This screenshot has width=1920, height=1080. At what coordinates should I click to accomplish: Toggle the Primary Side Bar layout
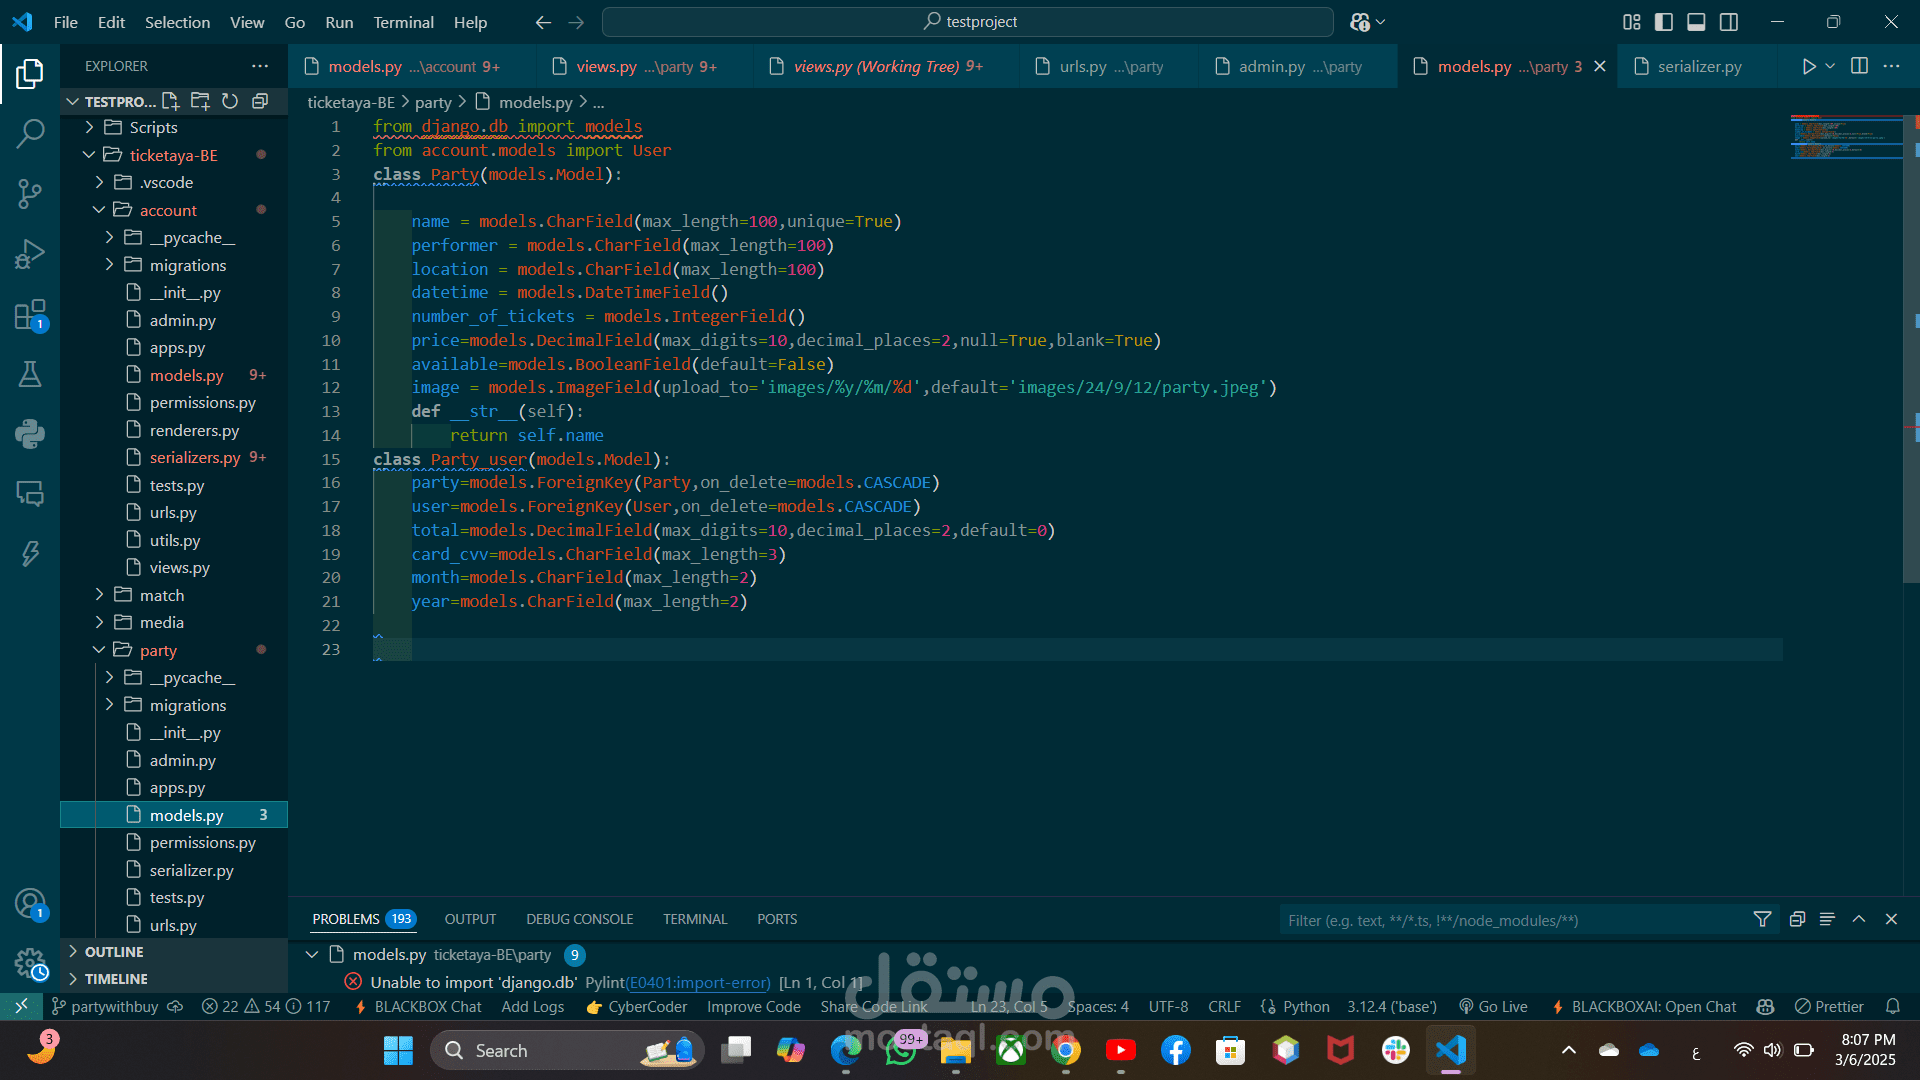tap(1664, 22)
